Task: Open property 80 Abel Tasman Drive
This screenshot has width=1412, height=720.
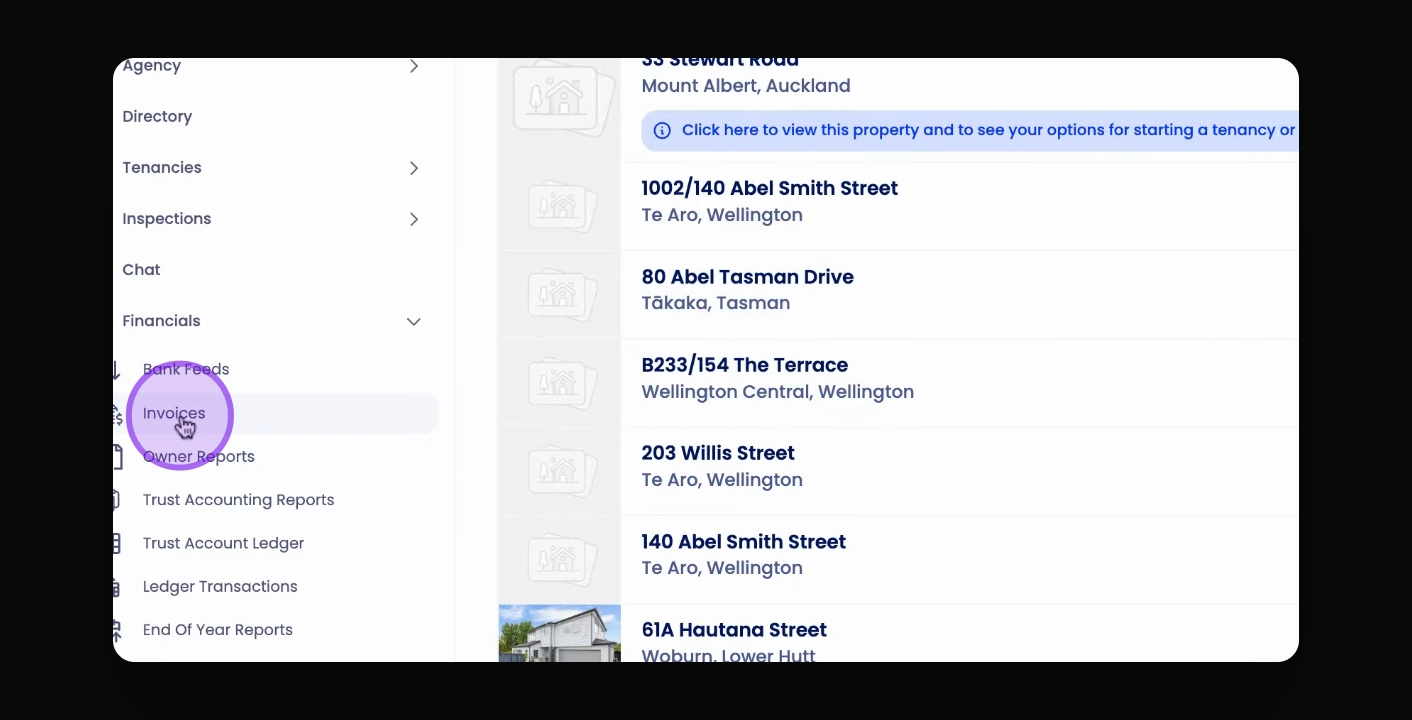Action: pos(747,277)
